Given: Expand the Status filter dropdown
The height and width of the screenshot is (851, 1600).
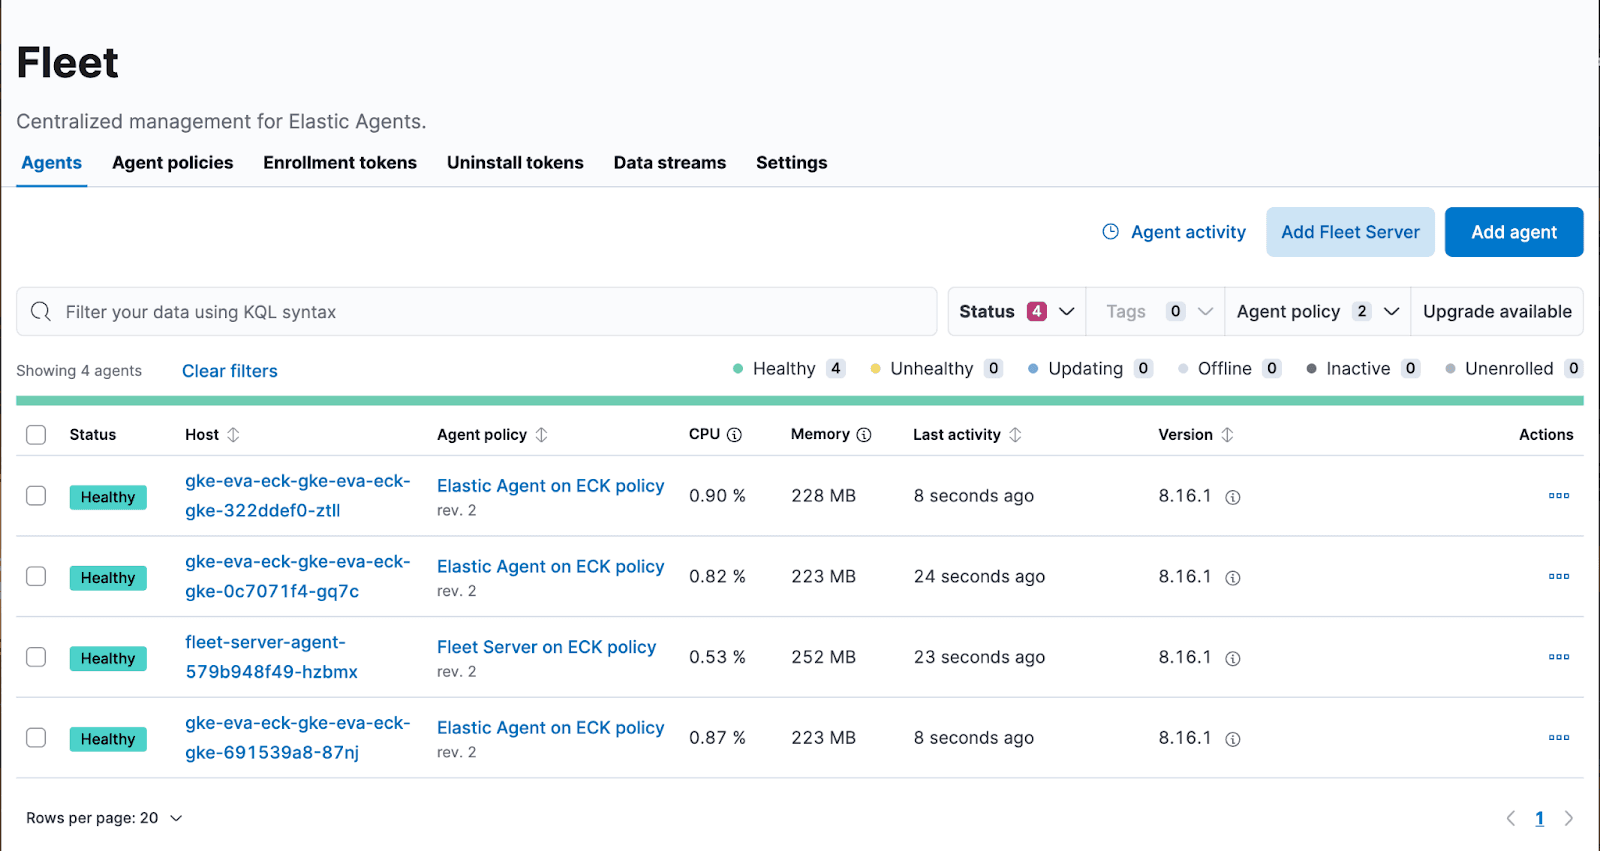Looking at the screenshot, I should 1016,312.
